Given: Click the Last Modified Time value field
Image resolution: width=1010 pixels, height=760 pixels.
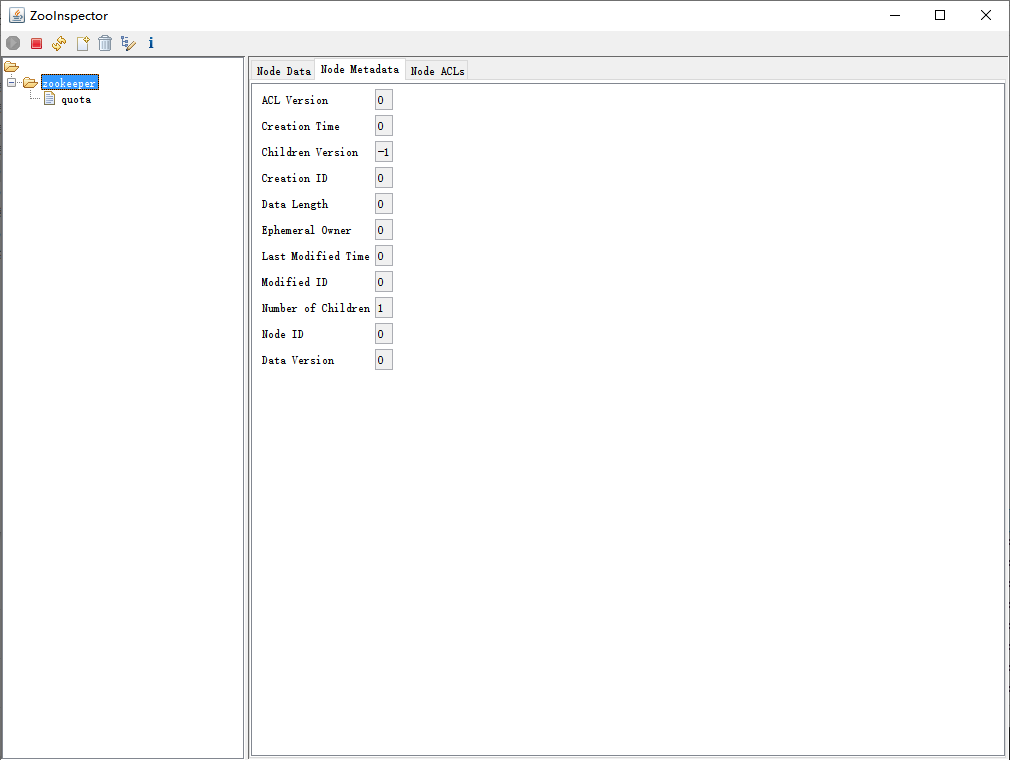Looking at the screenshot, I should (x=384, y=256).
